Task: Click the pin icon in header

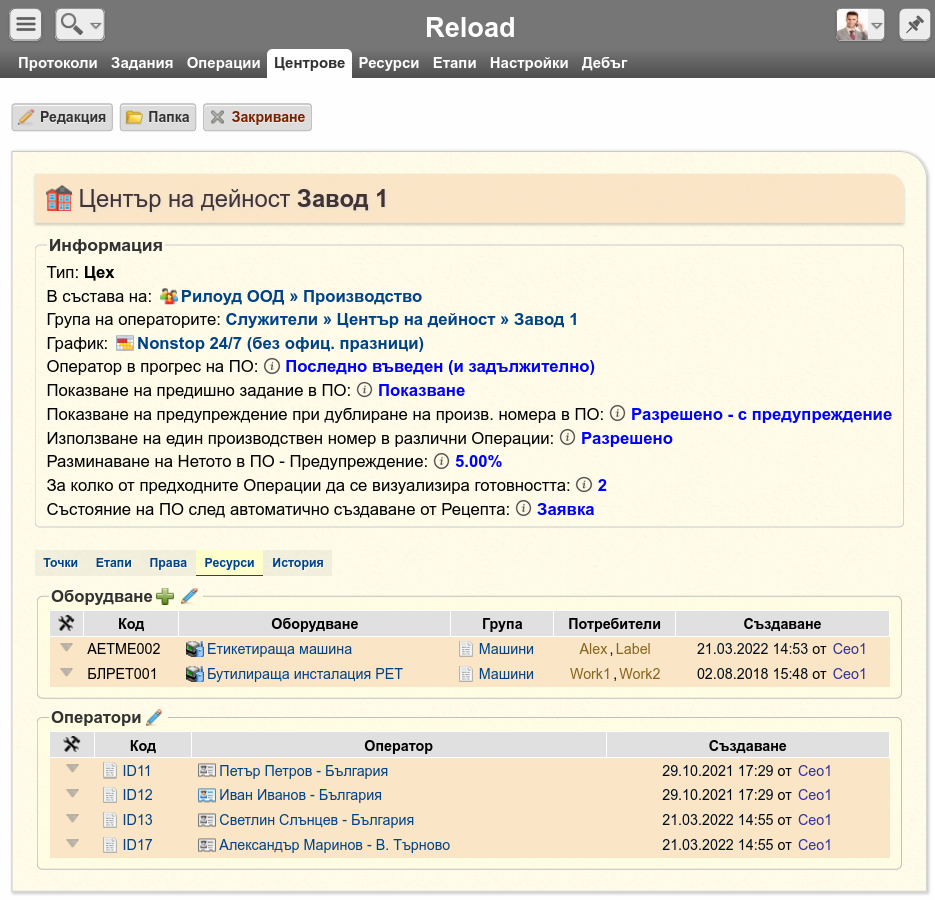Action: (914, 25)
